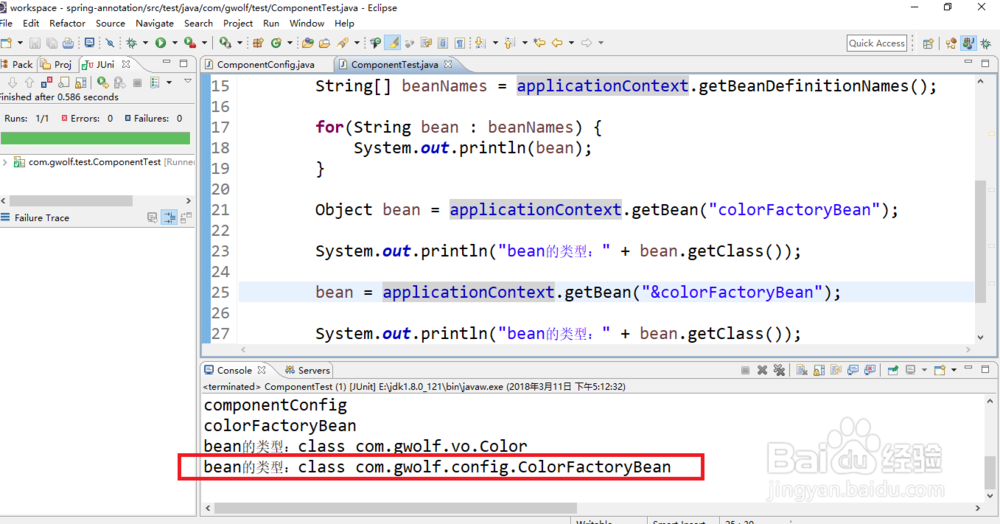This screenshot has height=524, width=1000.
Task: Open dropdown arrow next to Run button
Action: pos(174,43)
